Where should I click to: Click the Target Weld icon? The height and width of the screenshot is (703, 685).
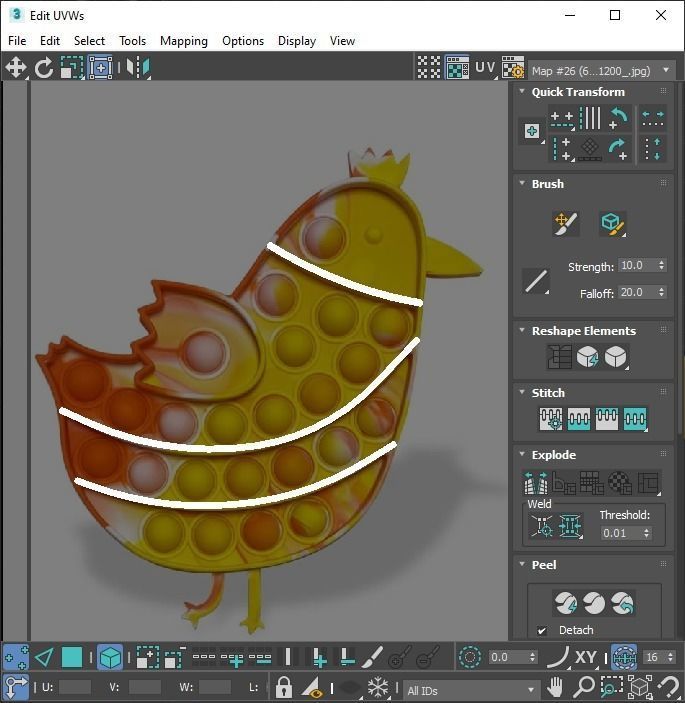click(x=541, y=525)
